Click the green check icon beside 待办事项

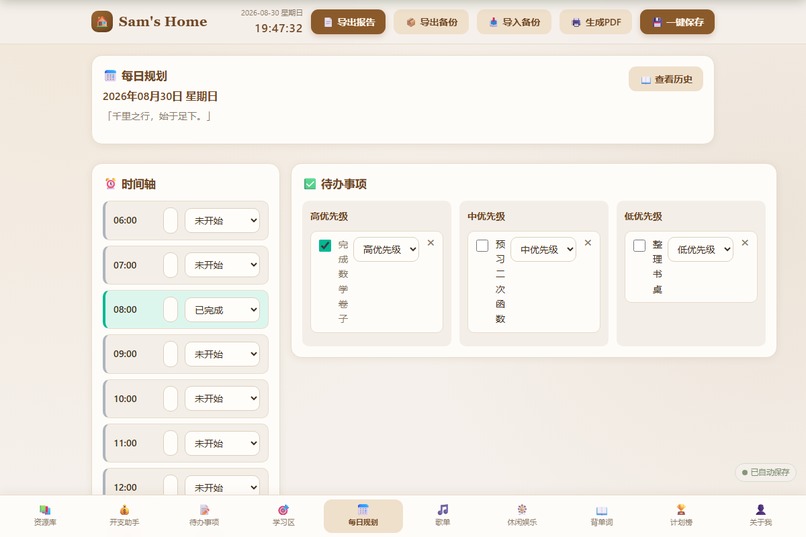(x=309, y=183)
